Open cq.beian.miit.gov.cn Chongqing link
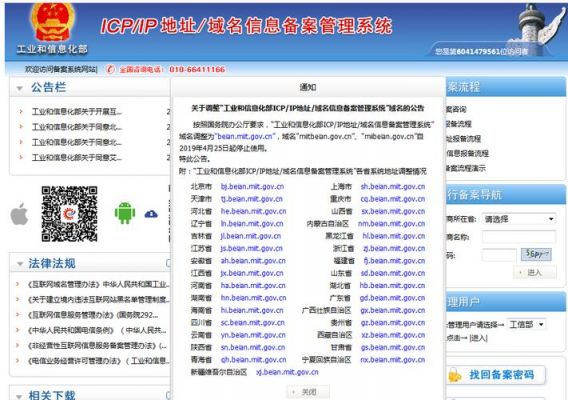568x400 pixels. (393, 199)
